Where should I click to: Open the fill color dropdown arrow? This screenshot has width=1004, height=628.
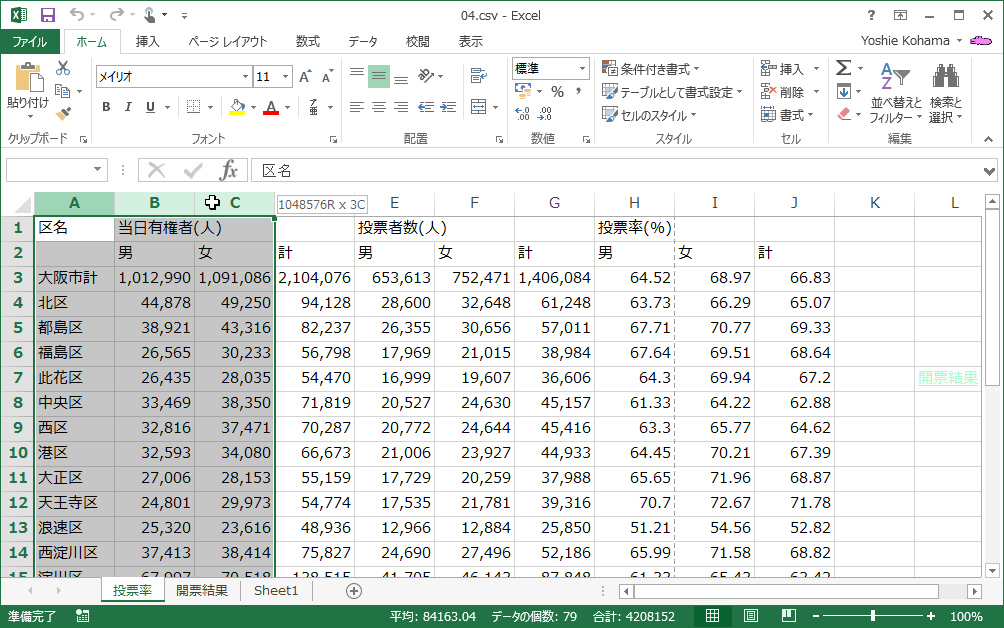click(254, 108)
